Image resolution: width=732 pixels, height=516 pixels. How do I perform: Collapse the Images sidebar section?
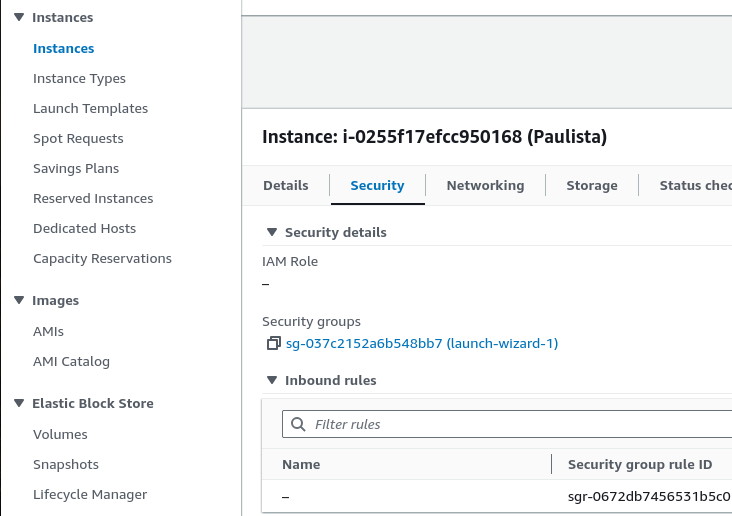click(19, 300)
